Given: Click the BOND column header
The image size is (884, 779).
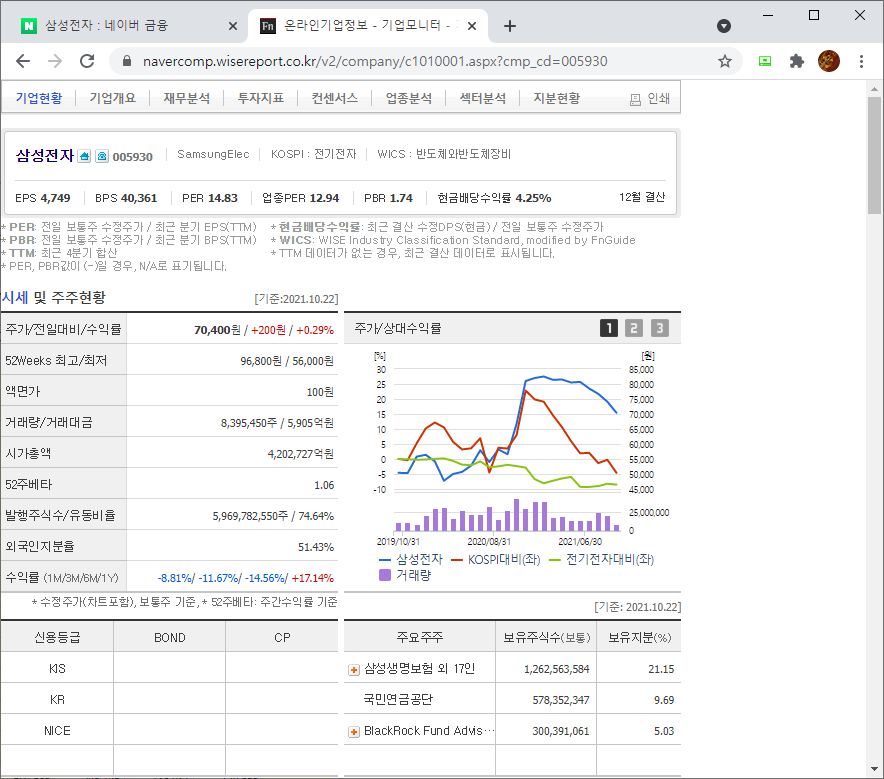Looking at the screenshot, I should [x=170, y=638].
